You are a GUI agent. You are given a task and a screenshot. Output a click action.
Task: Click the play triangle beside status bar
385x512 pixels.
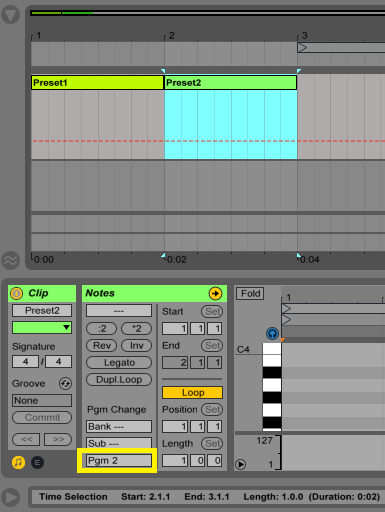point(10,497)
